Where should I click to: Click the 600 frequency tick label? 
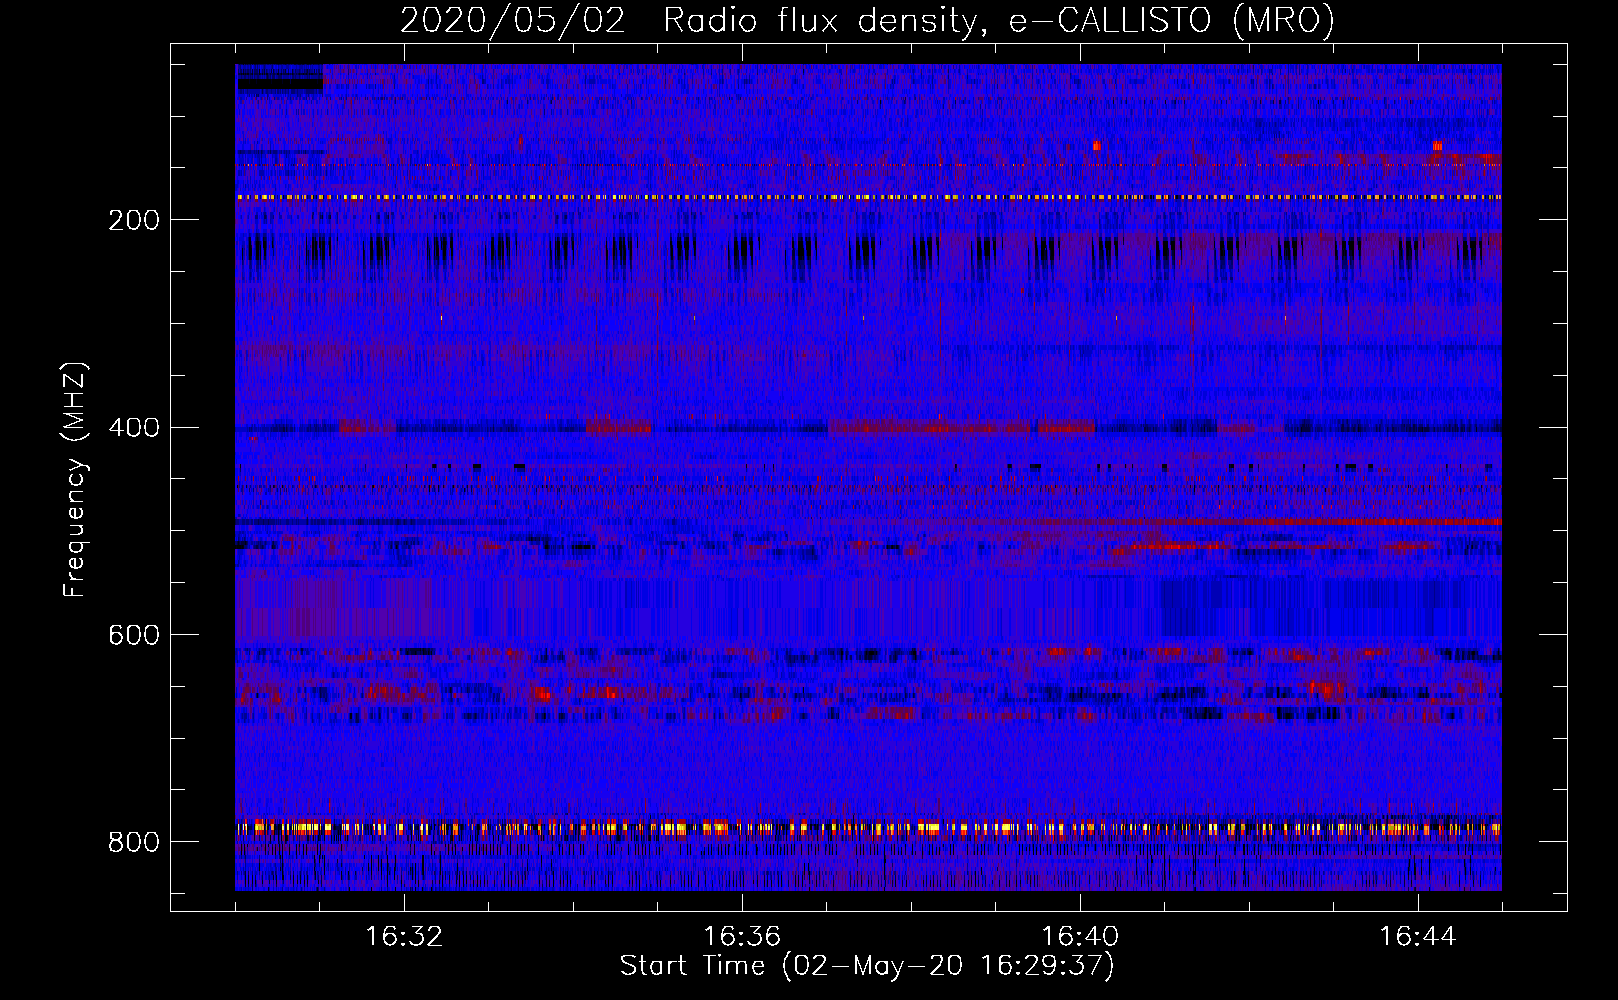click(134, 635)
